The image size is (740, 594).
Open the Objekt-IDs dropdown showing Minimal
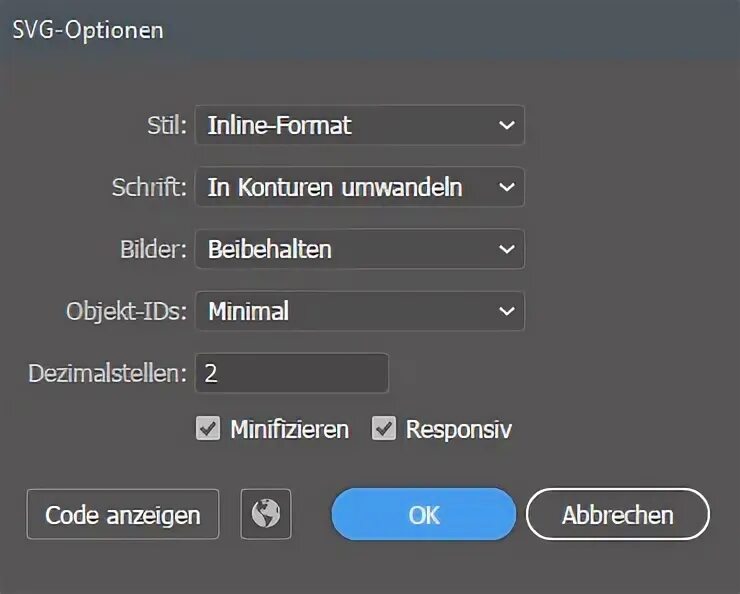pos(358,311)
